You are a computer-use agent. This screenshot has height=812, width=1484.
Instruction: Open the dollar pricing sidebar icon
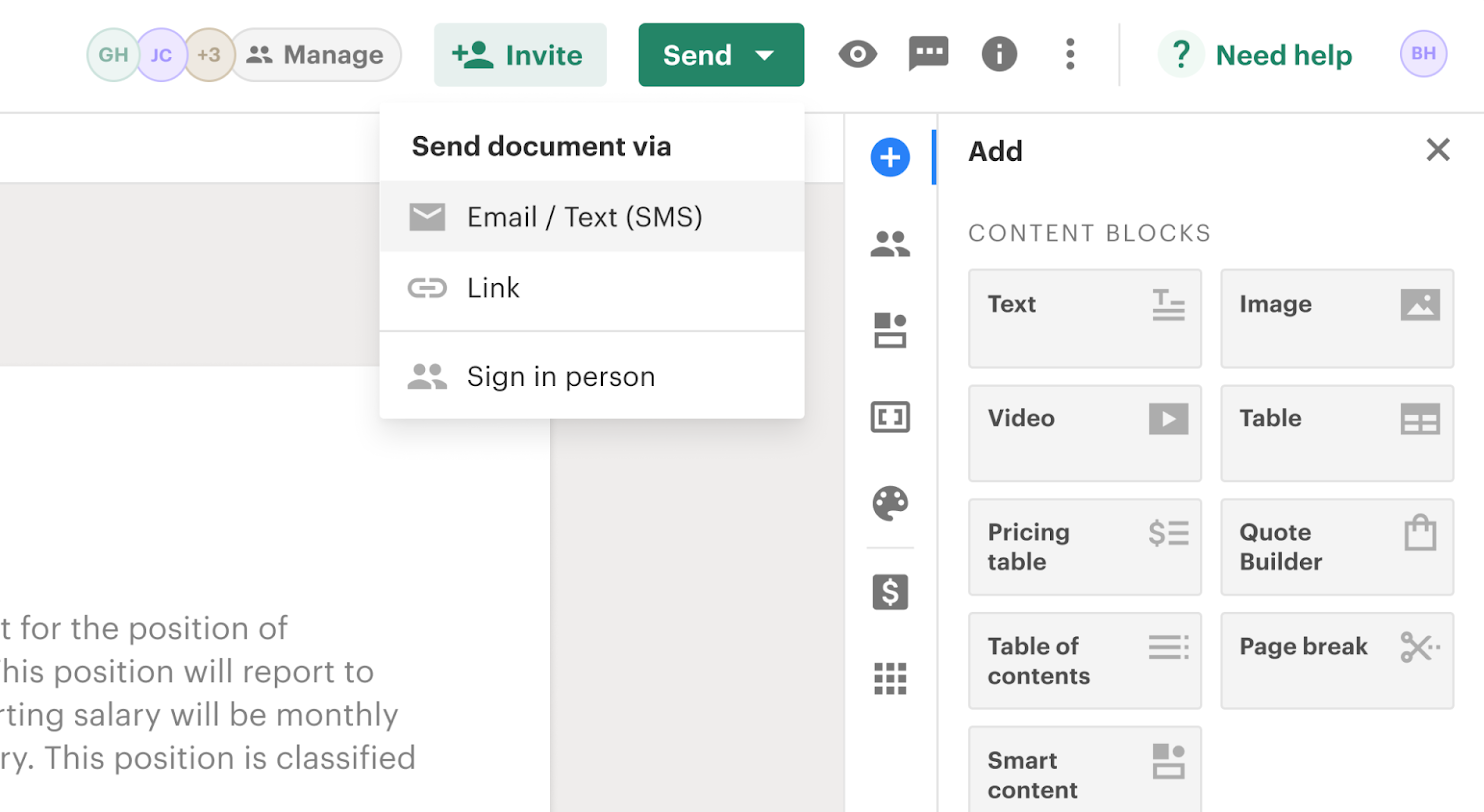(x=890, y=592)
